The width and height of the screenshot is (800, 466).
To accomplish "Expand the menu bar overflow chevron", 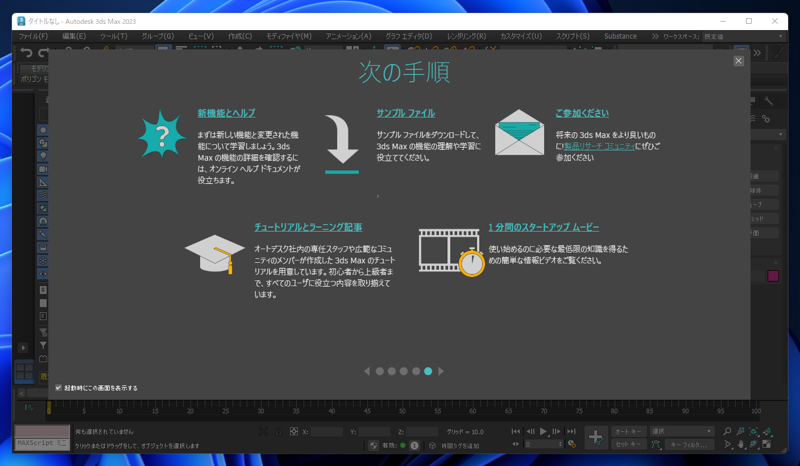I will [x=655, y=36].
